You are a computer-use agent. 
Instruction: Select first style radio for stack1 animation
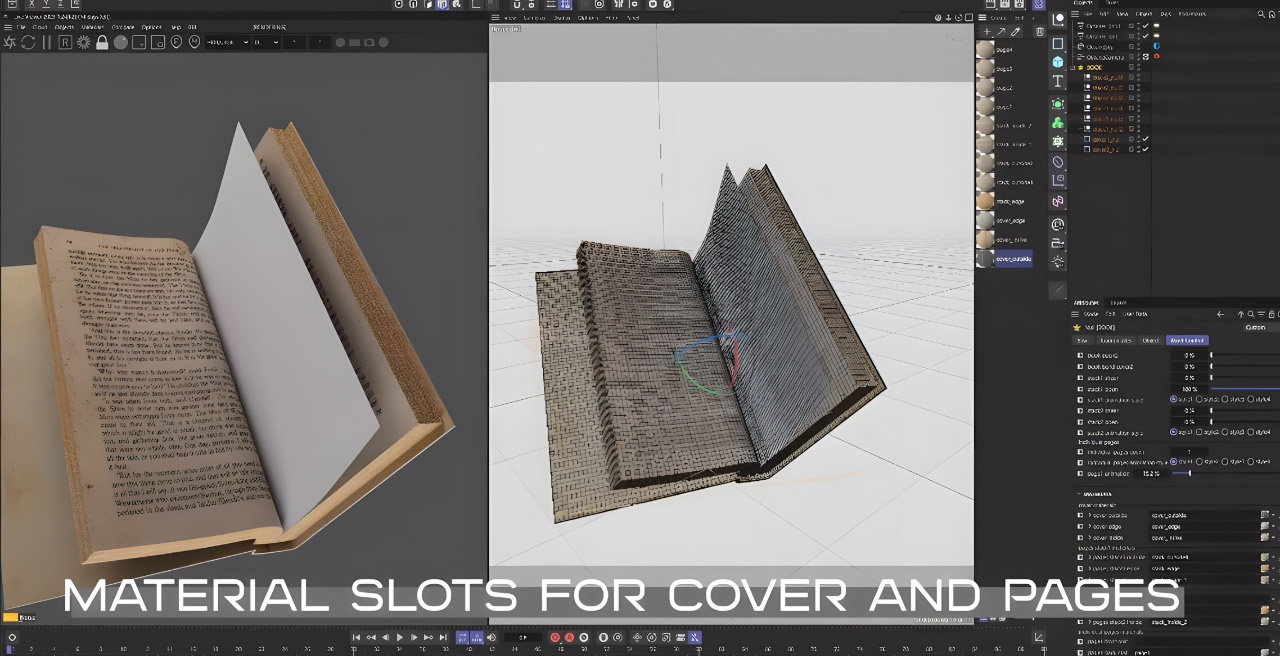pos(1174,399)
